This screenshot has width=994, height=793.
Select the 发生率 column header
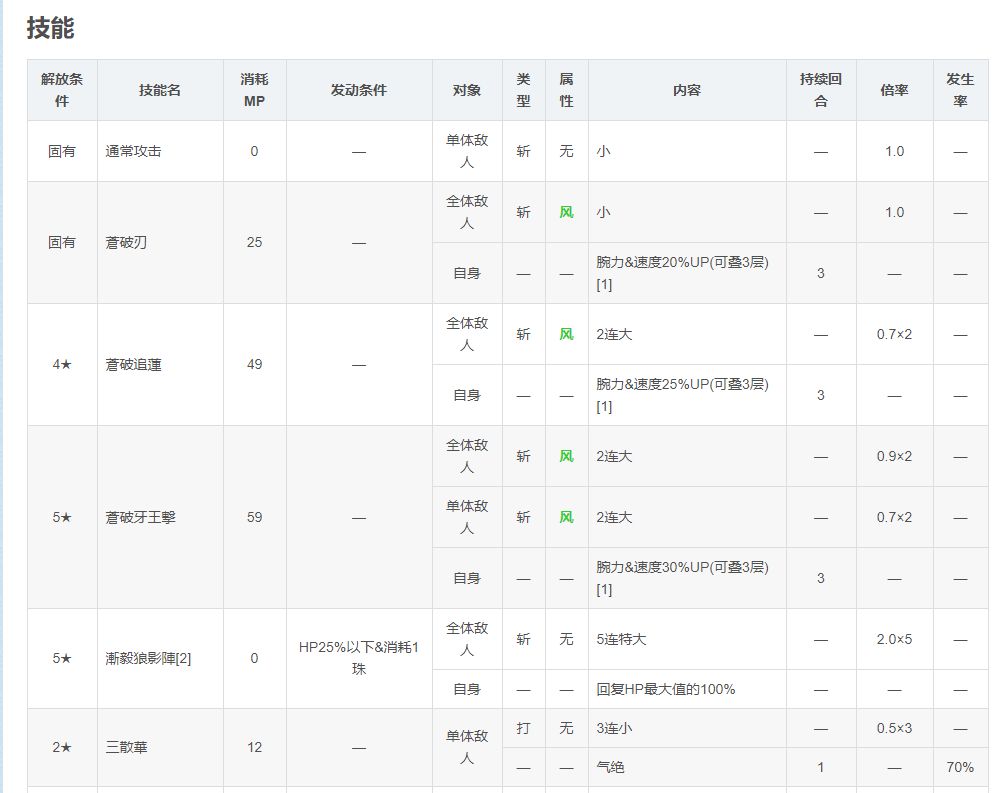[x=960, y=90]
